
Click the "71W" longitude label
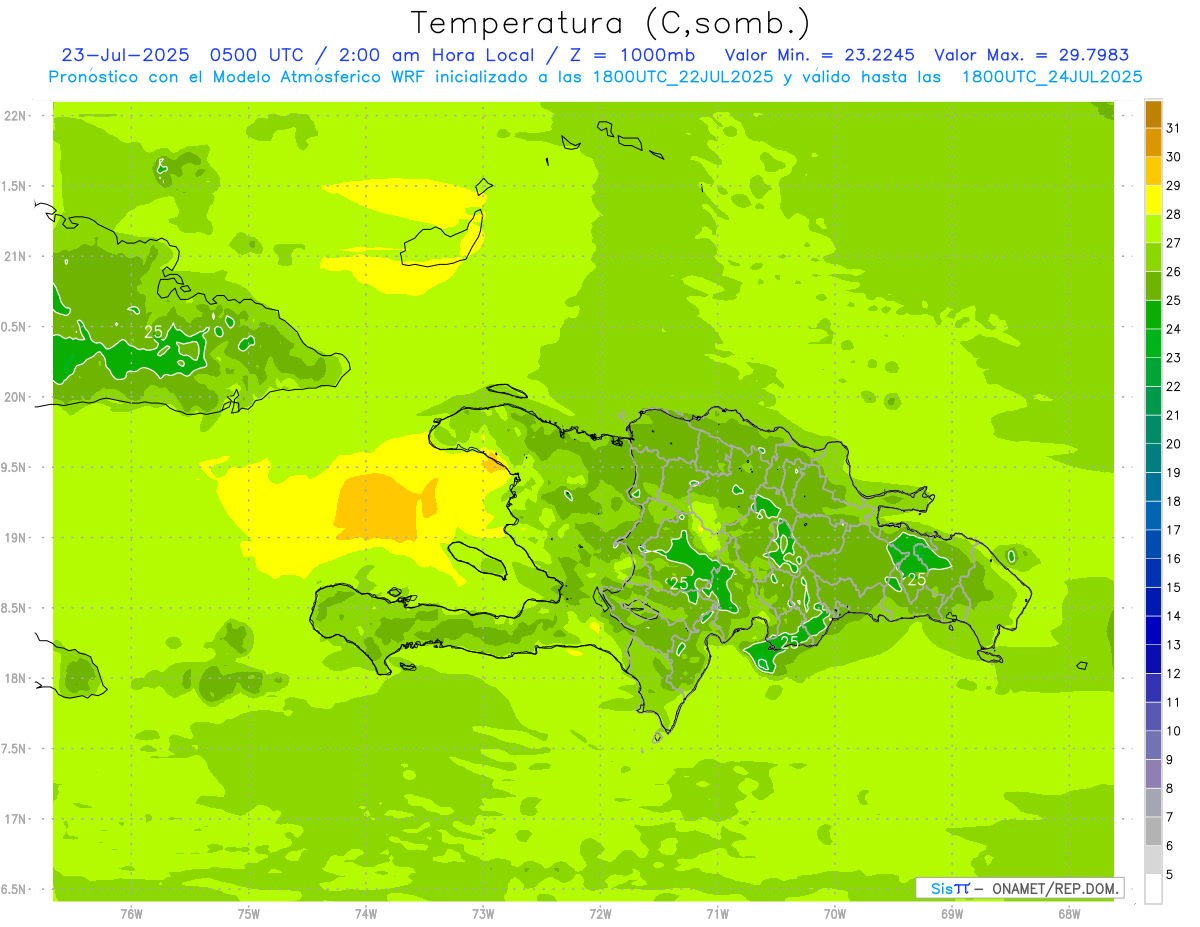pos(717,913)
